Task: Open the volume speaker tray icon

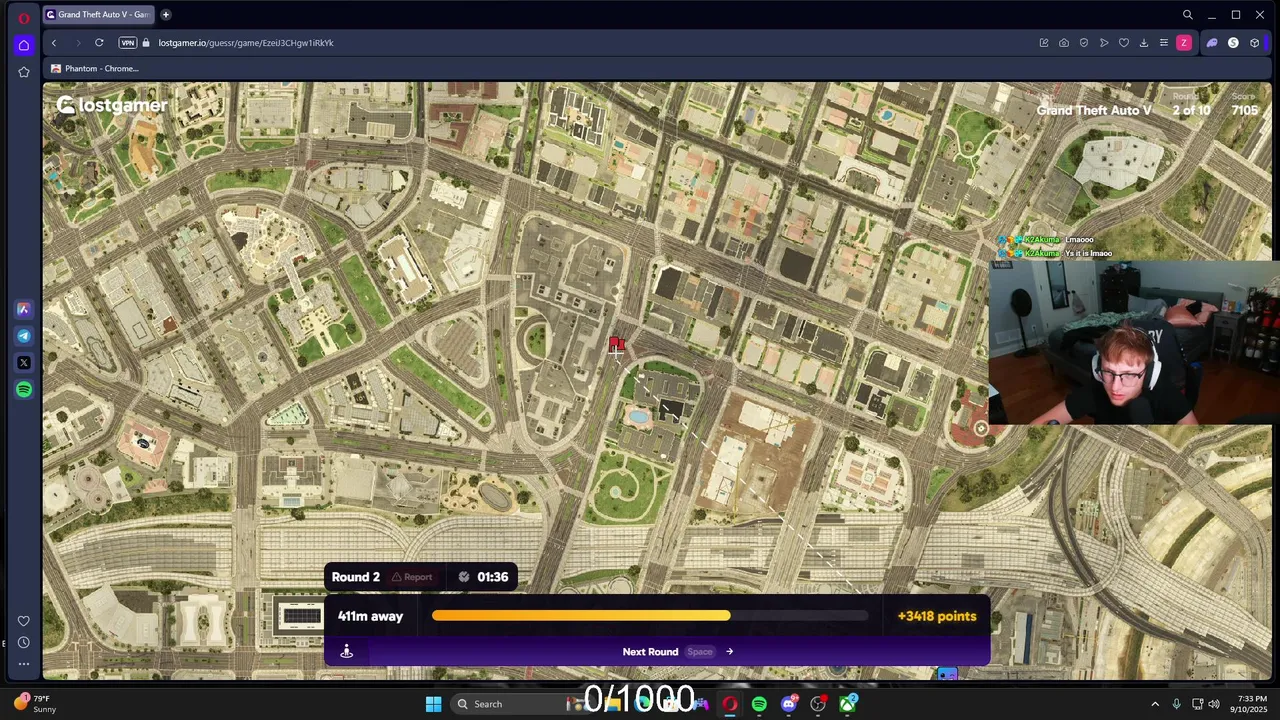Action: coord(1213,704)
